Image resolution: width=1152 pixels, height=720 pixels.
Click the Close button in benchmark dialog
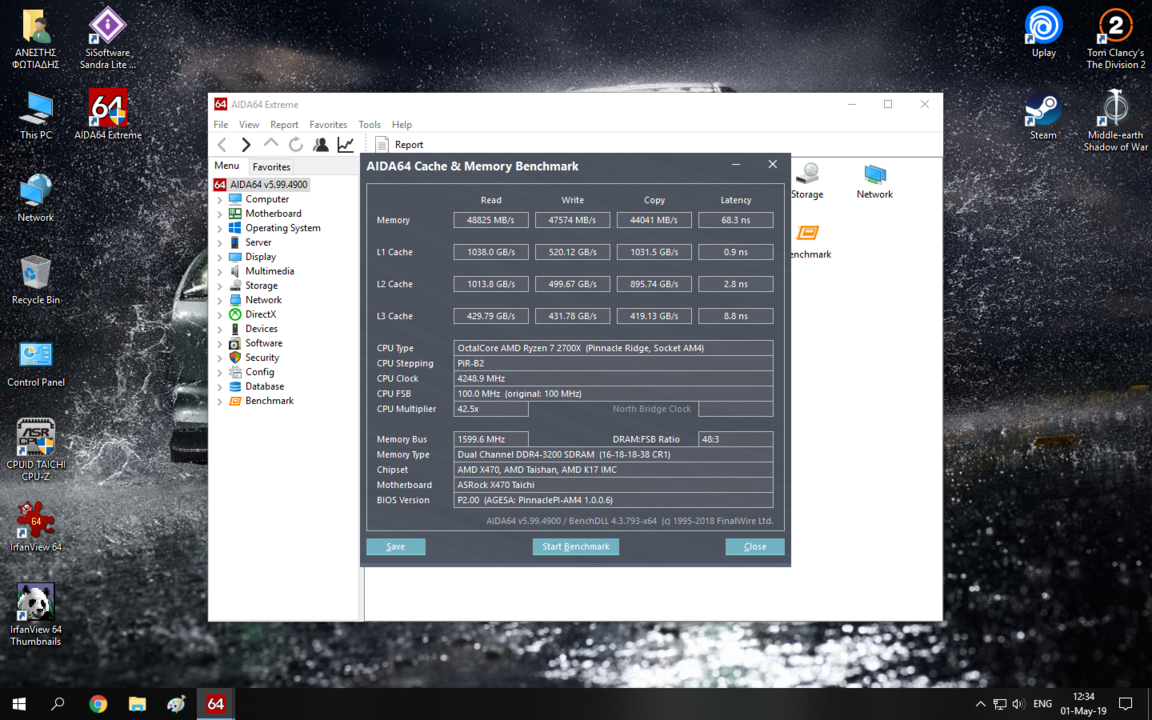point(755,547)
